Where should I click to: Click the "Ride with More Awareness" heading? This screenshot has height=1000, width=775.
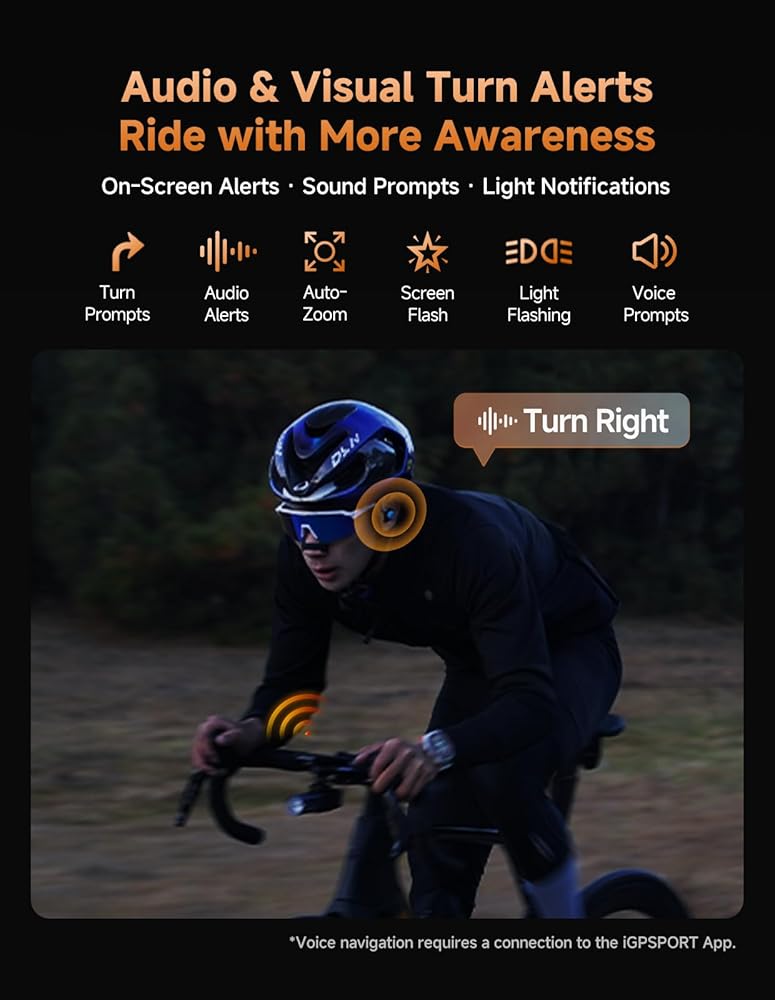[x=387, y=136]
